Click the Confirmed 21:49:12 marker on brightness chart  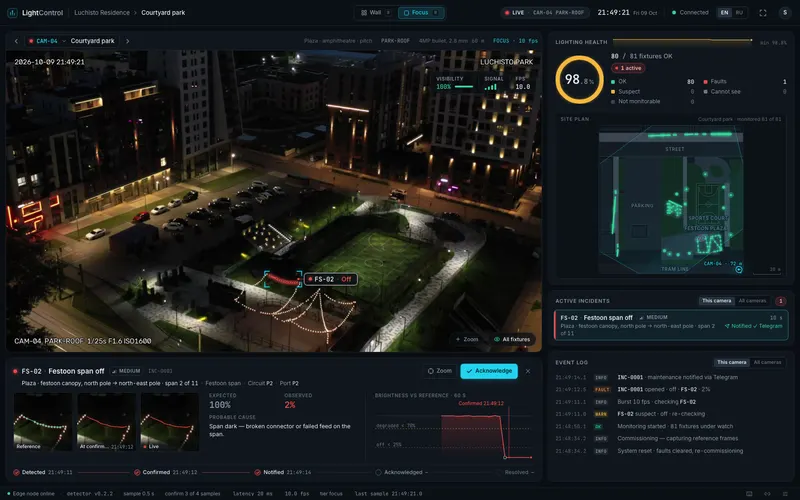pyautogui.click(x=481, y=404)
